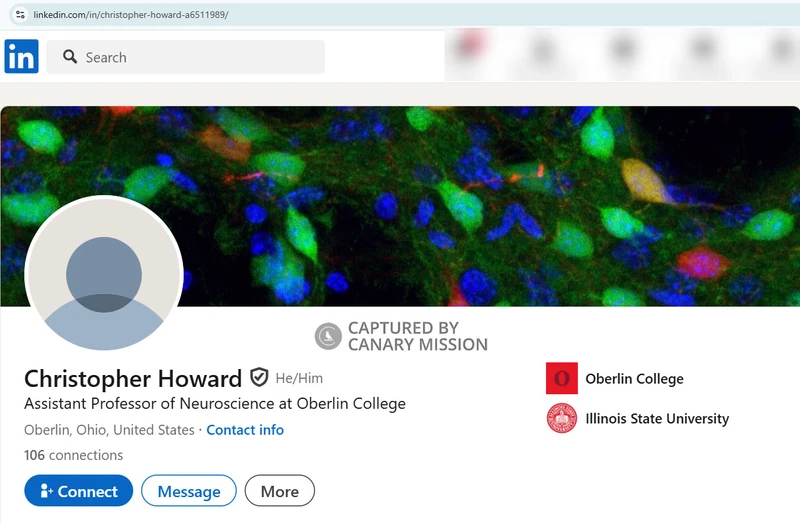View the 106 connections link

(73, 455)
